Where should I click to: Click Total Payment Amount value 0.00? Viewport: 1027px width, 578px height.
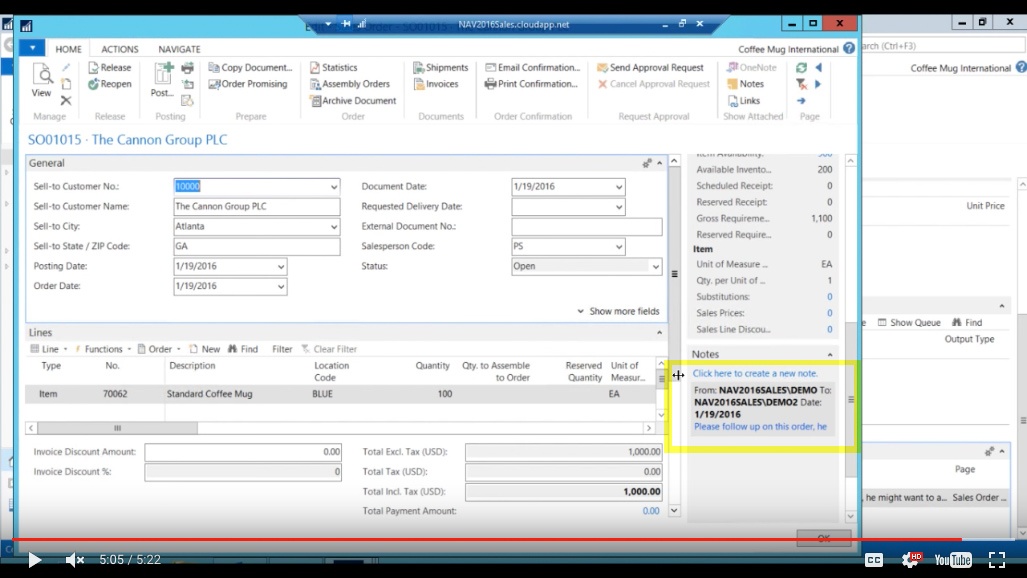click(x=651, y=511)
